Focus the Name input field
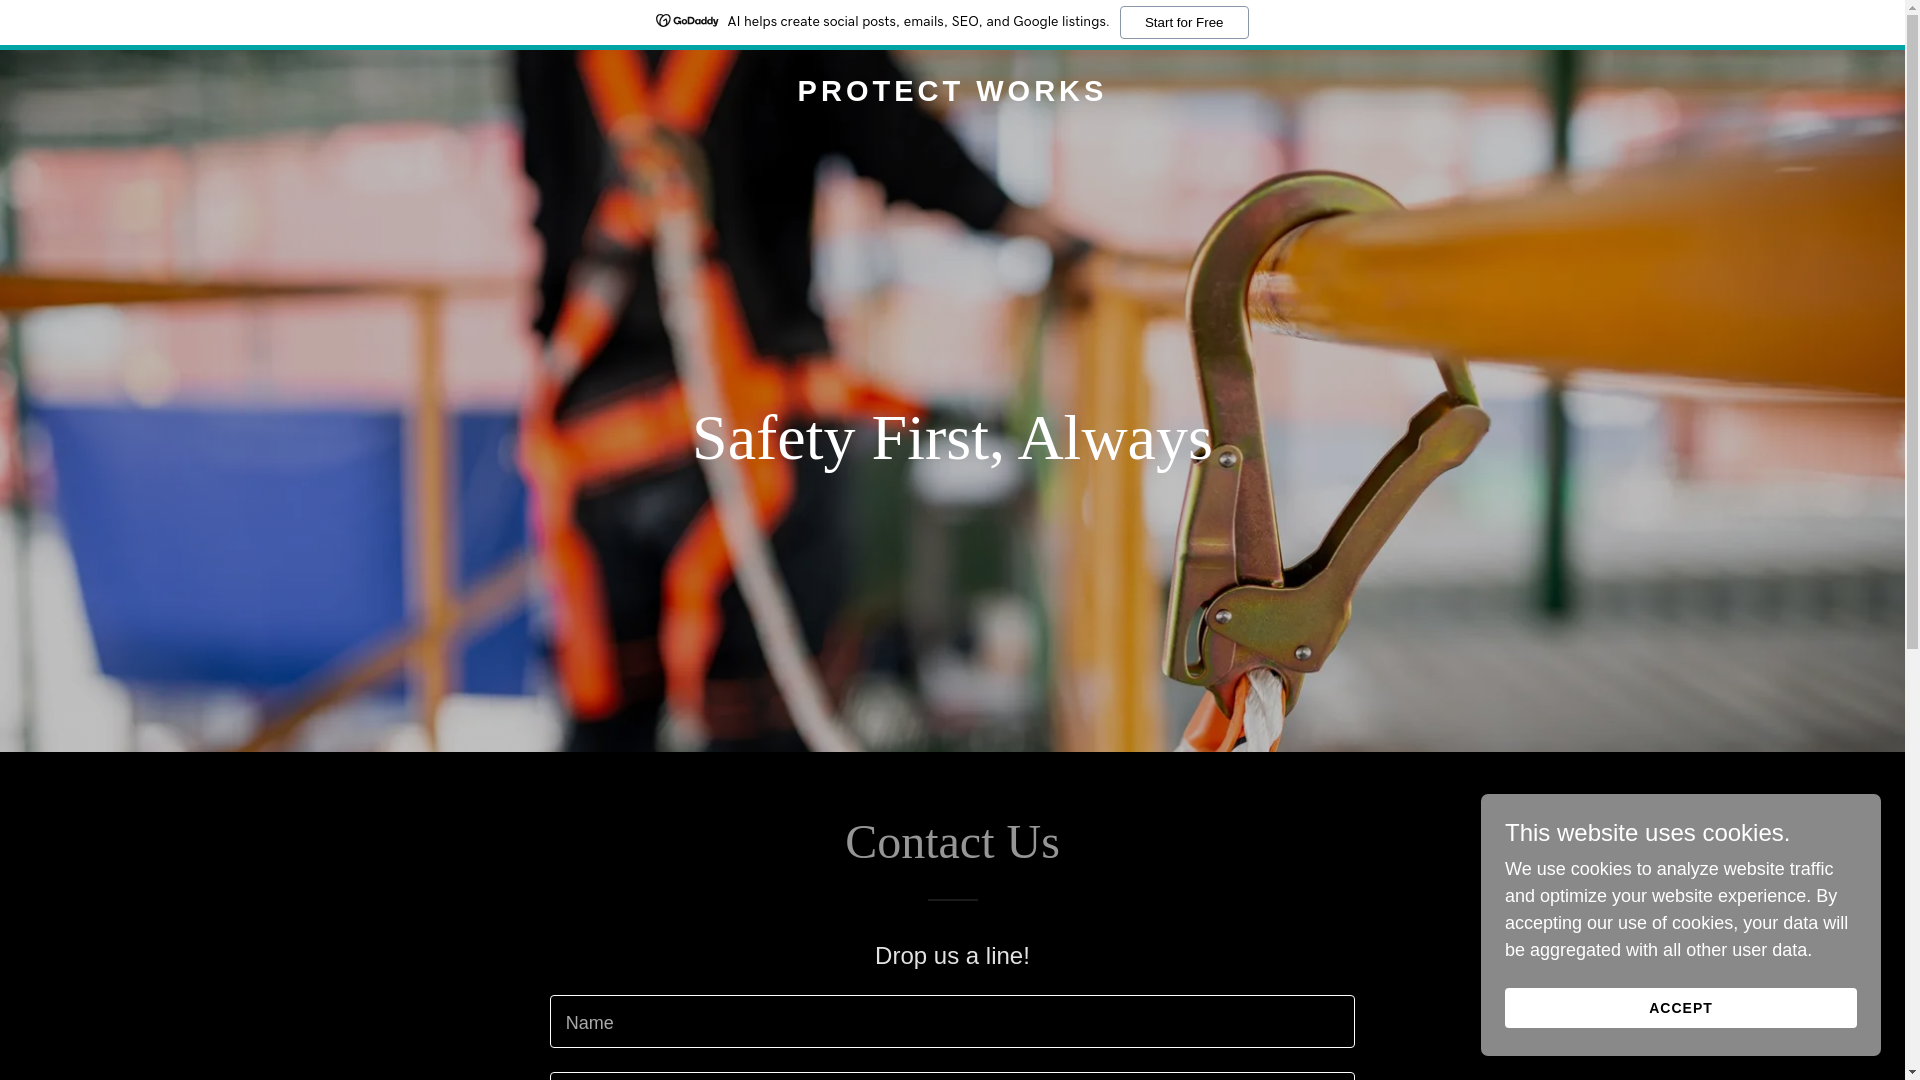This screenshot has height=1080, width=1920. [952, 1021]
